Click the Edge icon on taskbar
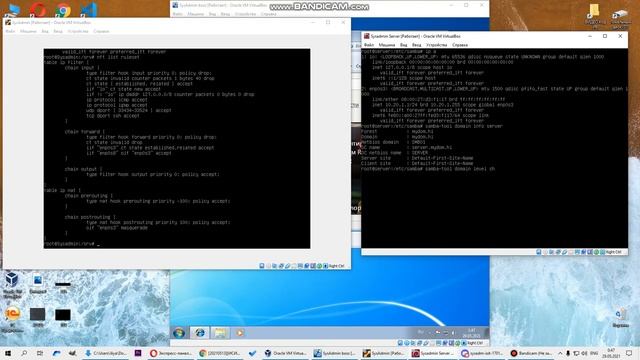 (x=56, y=353)
